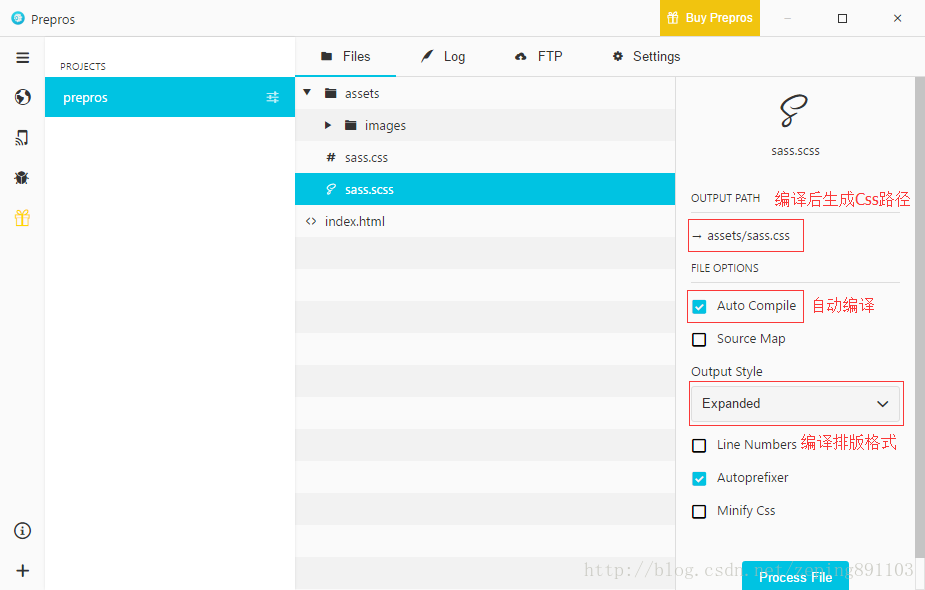Enable the Line Numbers checkbox

(x=699, y=445)
